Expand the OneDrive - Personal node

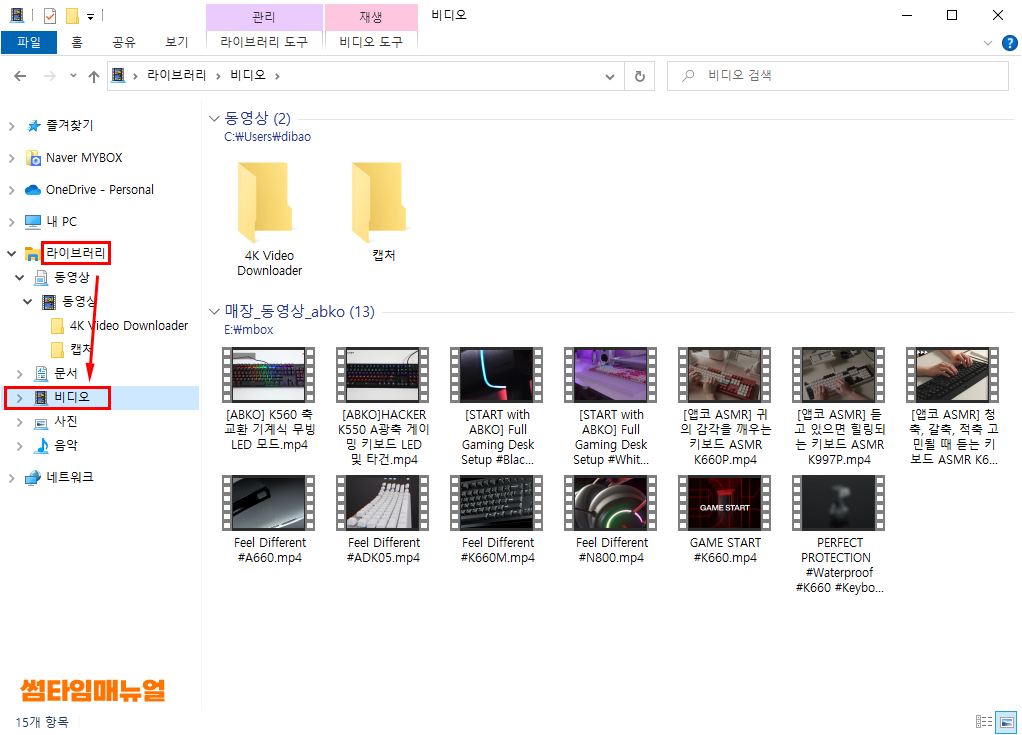(11, 190)
